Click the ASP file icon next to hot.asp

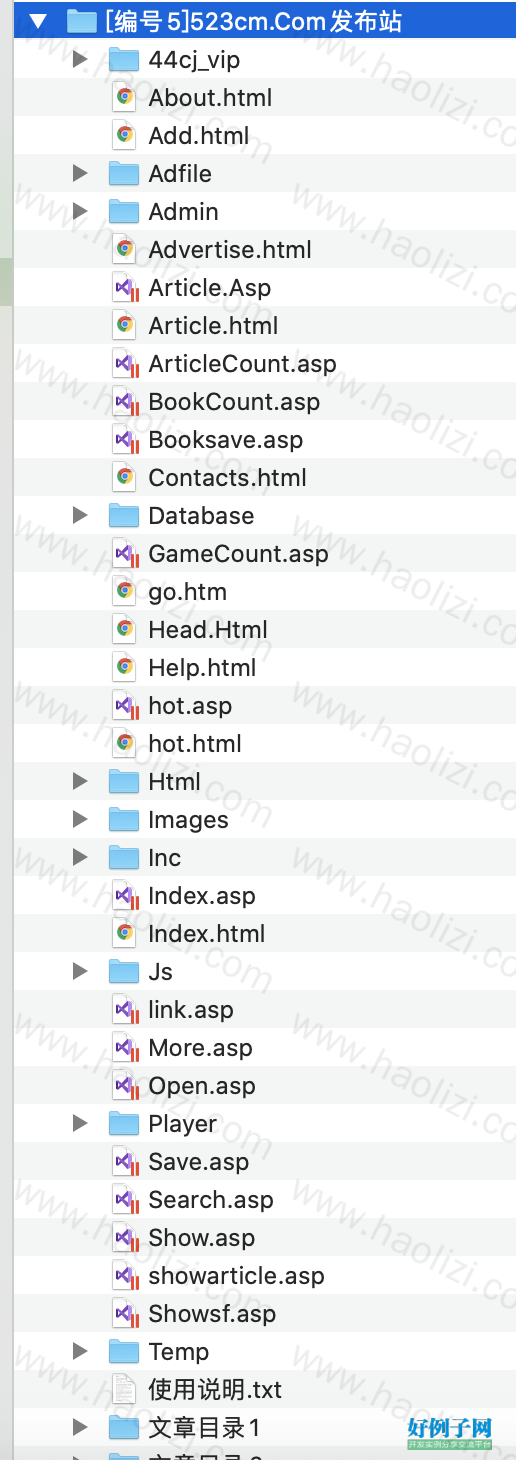pos(124,706)
